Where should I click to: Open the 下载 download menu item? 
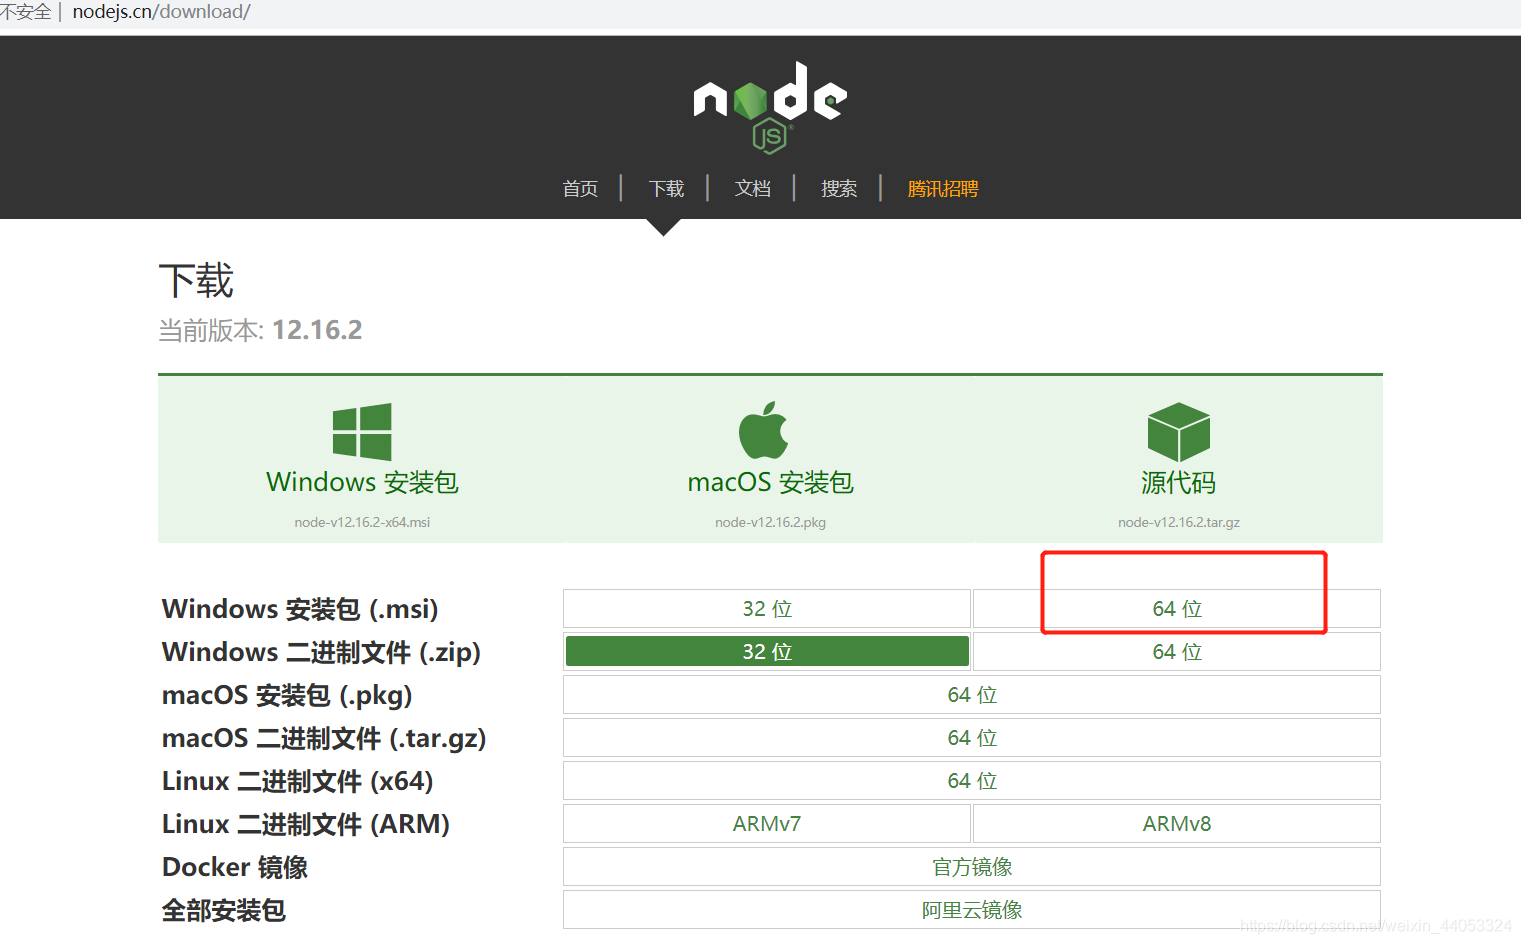click(x=666, y=189)
